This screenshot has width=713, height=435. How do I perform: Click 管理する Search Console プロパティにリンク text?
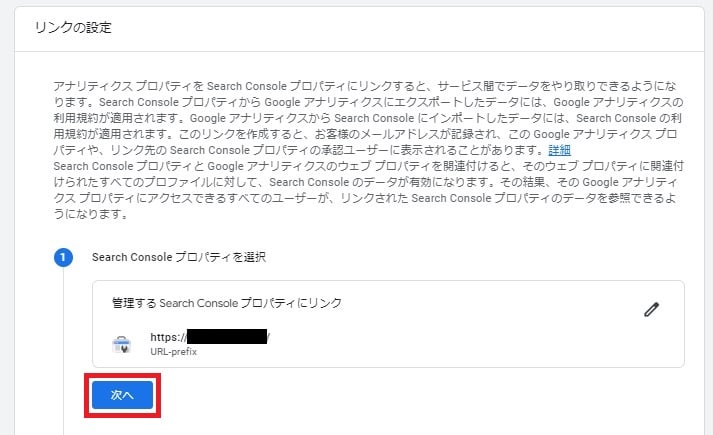pos(226,303)
